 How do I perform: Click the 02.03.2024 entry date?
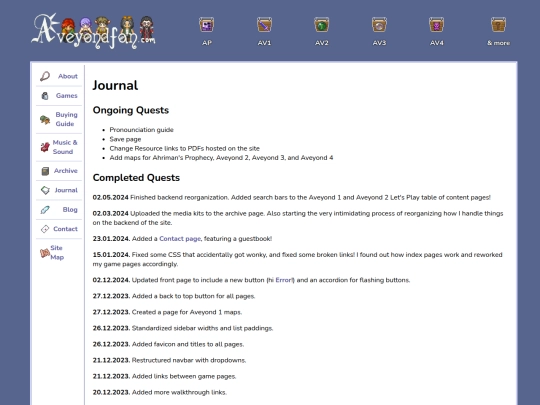coord(111,214)
